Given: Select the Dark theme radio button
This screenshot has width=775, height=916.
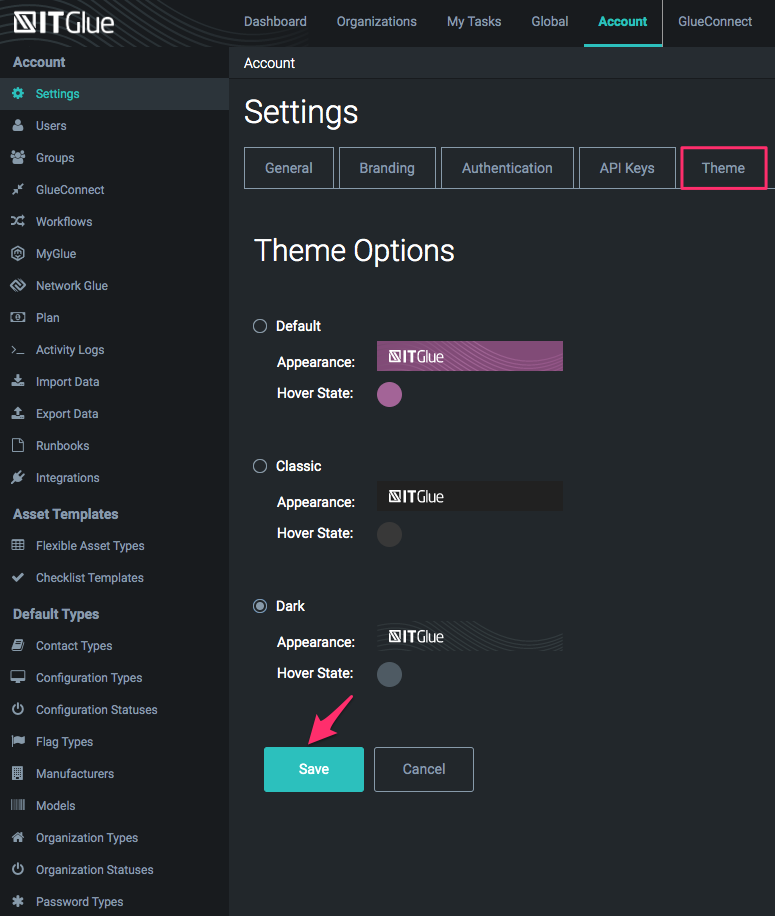Looking at the screenshot, I should coord(259,605).
